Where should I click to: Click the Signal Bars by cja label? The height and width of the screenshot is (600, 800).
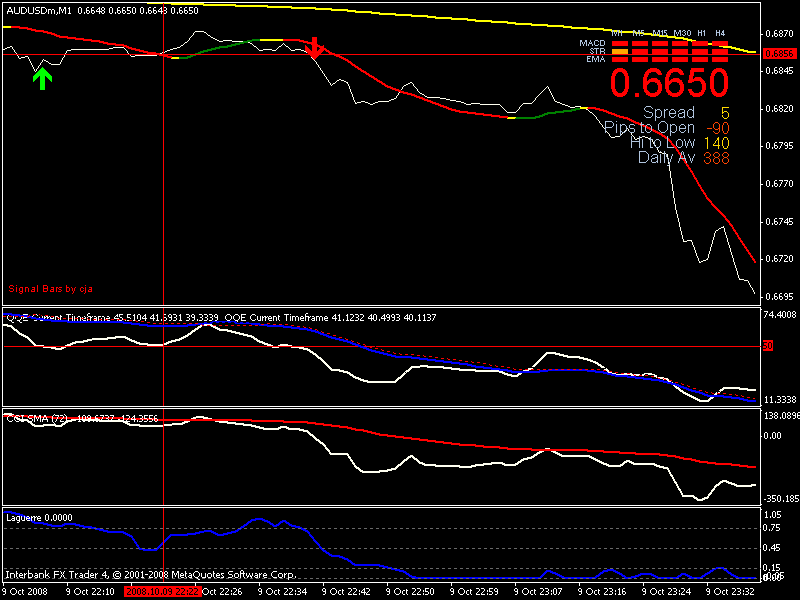[x=50, y=289]
